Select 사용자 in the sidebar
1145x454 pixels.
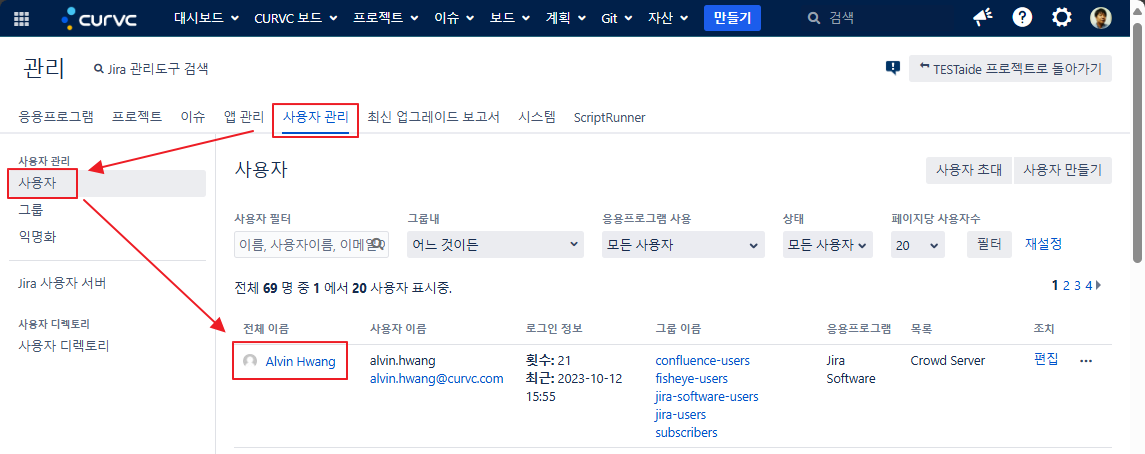click(x=107, y=183)
